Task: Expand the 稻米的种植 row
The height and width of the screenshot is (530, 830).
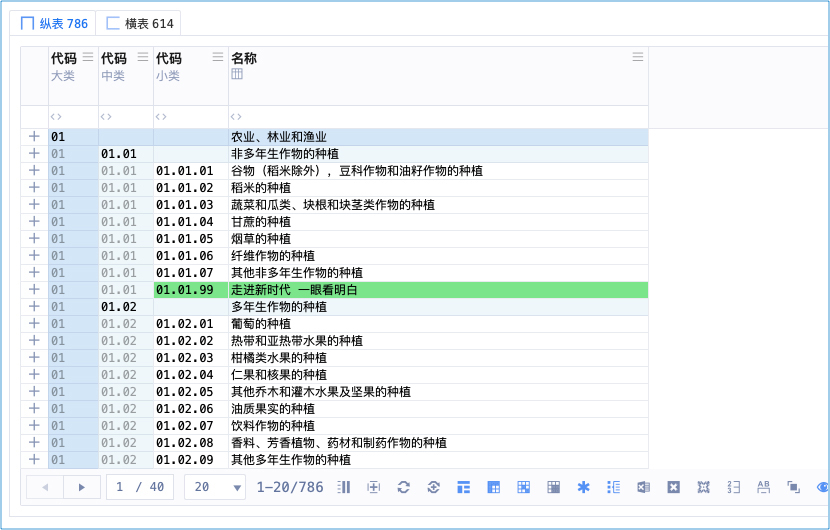Action: [34, 187]
